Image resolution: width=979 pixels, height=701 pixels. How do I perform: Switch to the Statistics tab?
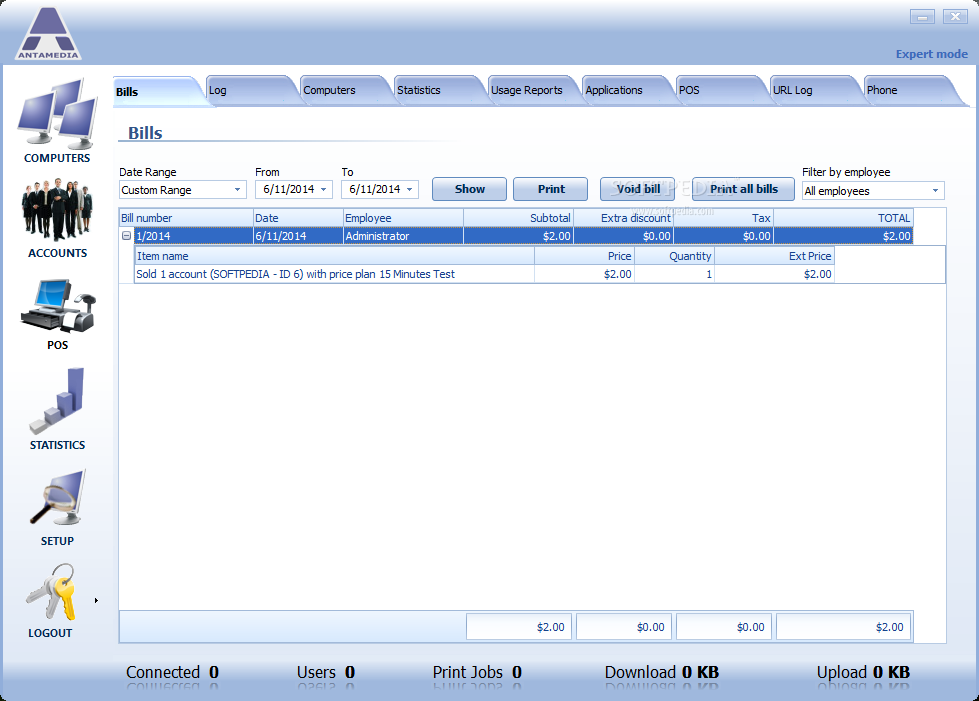tap(438, 91)
